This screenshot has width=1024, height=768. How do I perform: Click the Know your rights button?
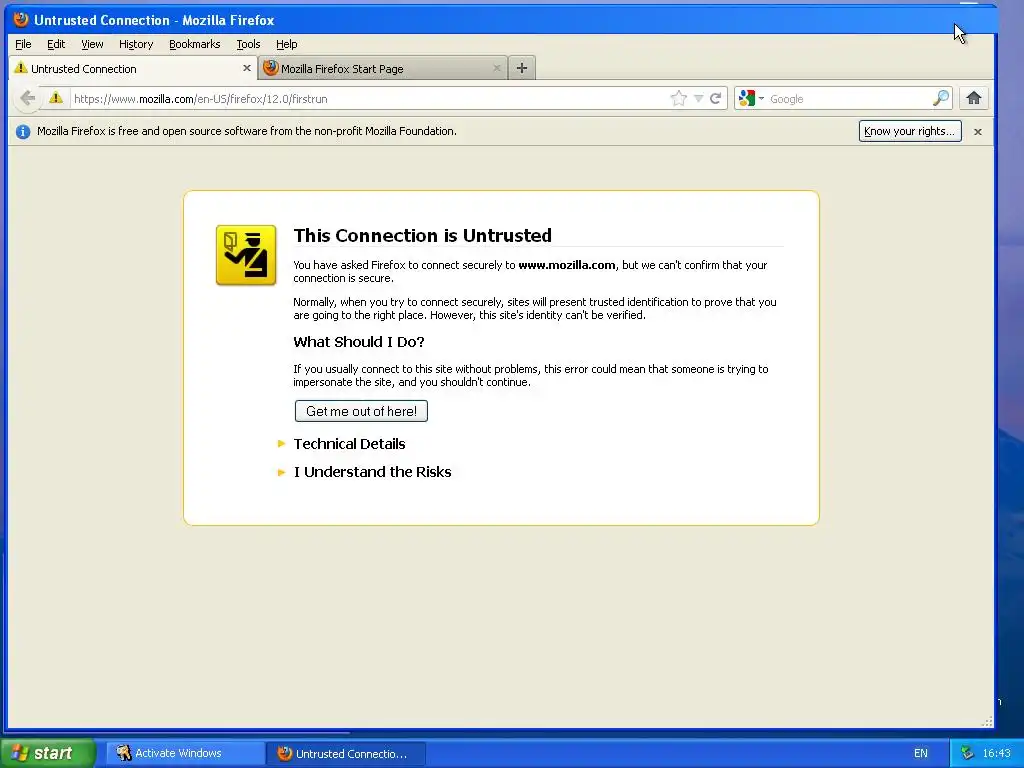[x=910, y=131]
